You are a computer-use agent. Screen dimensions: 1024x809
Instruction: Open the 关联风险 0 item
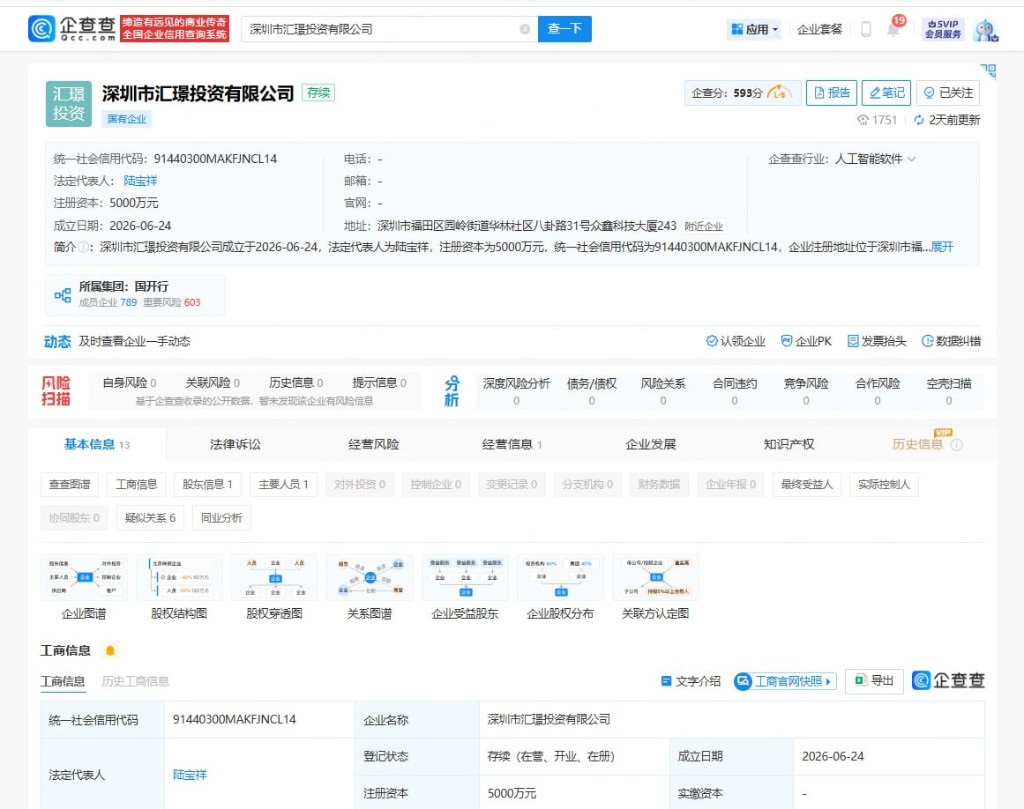coord(212,383)
